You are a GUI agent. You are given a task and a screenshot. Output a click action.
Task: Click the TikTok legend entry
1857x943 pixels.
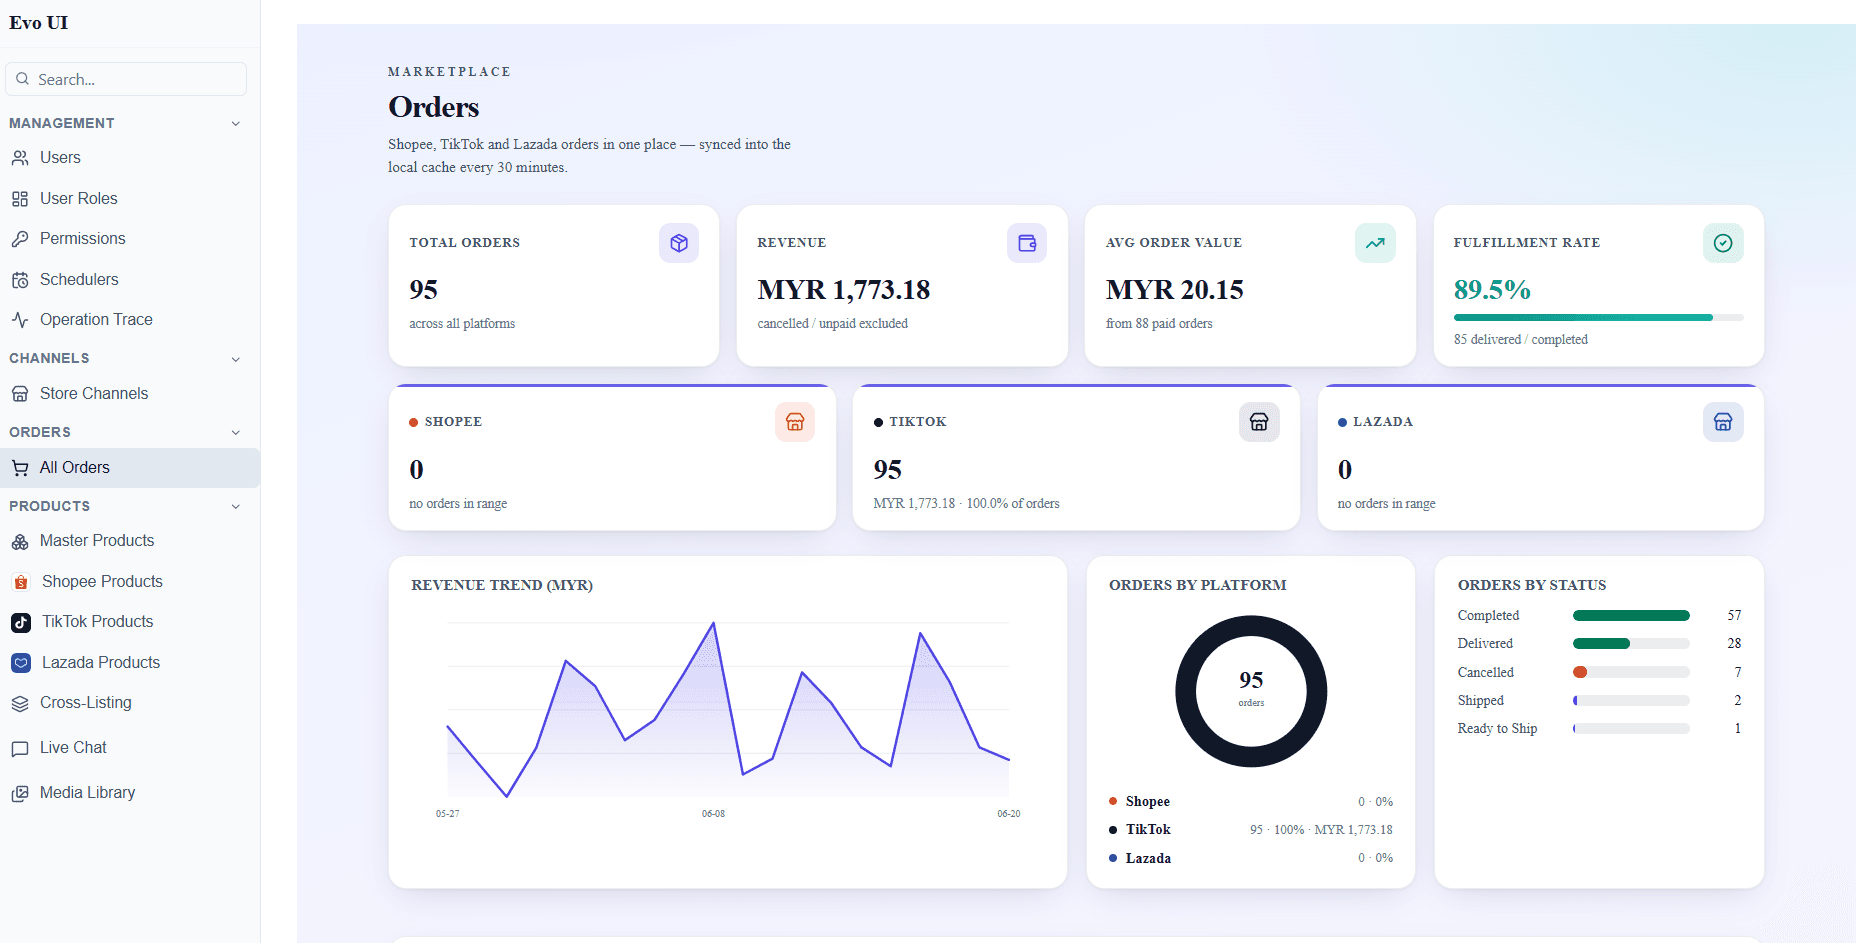coord(1250,830)
